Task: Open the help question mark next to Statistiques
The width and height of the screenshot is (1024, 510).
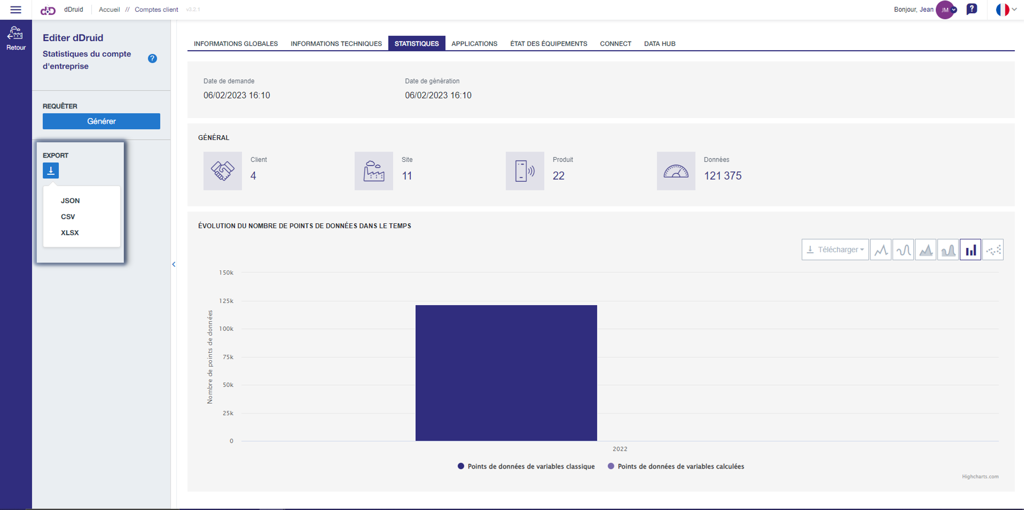Action: pos(152,59)
